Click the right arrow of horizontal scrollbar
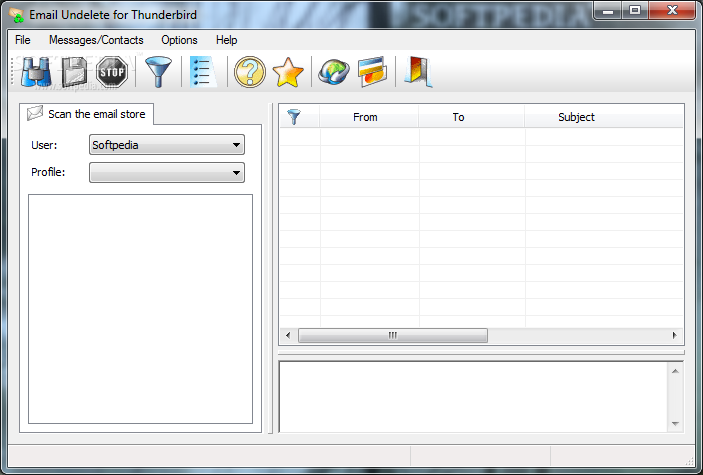Image resolution: width=703 pixels, height=475 pixels. (x=675, y=336)
